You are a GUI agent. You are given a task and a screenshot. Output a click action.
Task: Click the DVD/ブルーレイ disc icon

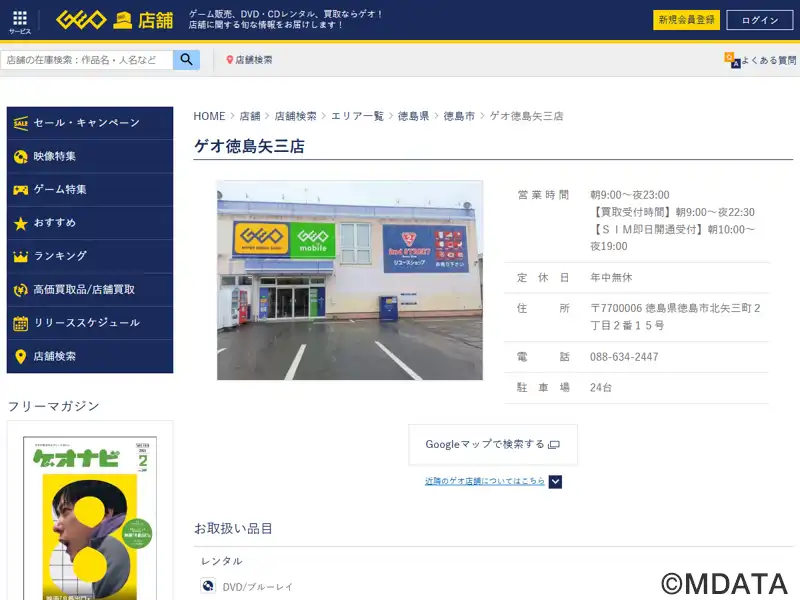(x=208, y=586)
